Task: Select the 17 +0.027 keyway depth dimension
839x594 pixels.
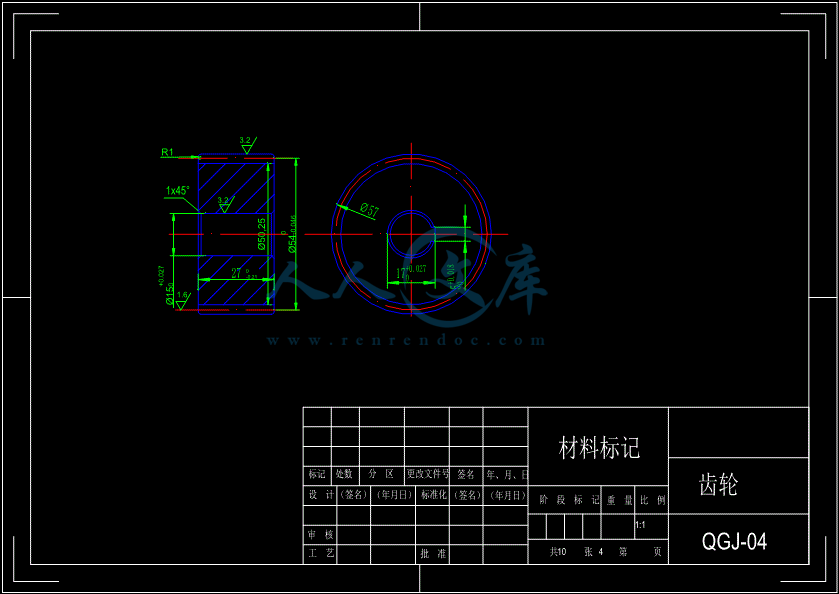Action: 410,272
